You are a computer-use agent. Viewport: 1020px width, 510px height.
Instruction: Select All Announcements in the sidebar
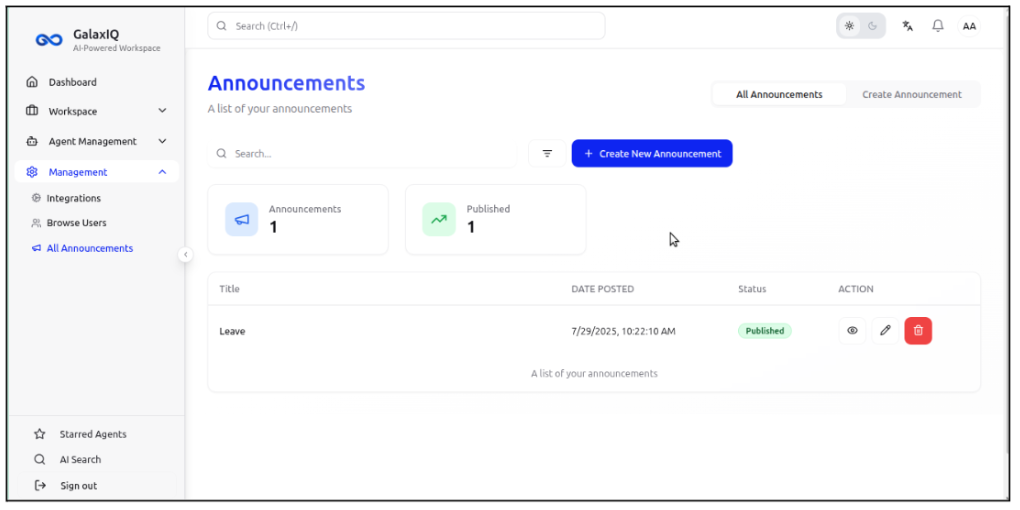(x=90, y=248)
